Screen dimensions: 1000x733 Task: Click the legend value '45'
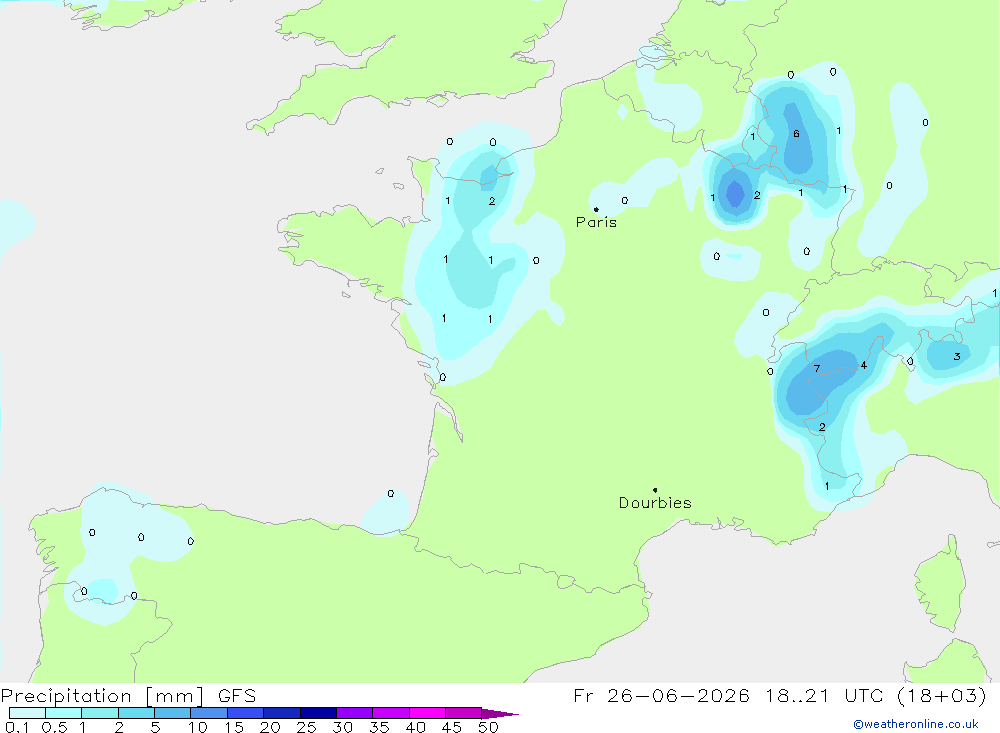(452, 727)
